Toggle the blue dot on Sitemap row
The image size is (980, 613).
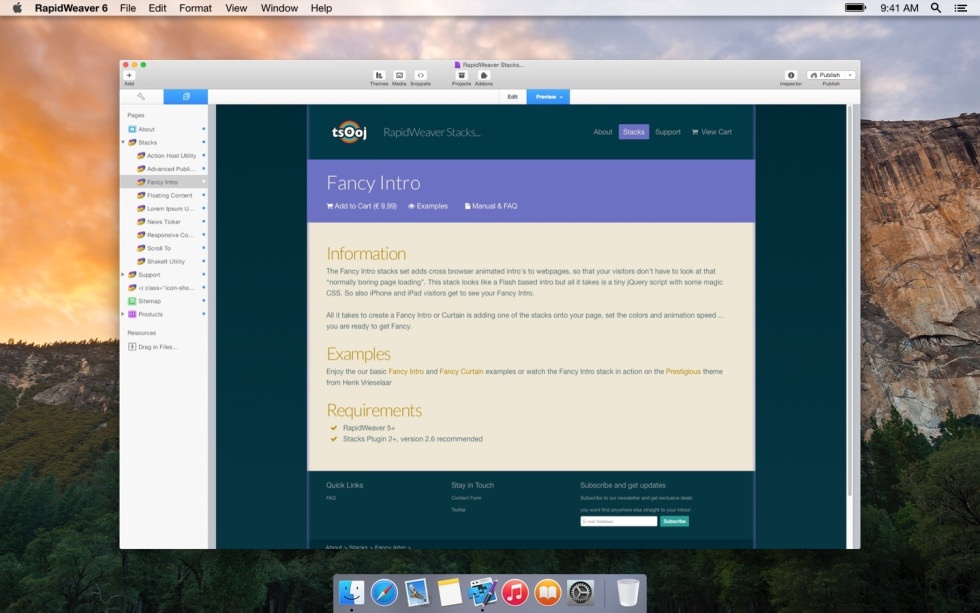(204, 301)
